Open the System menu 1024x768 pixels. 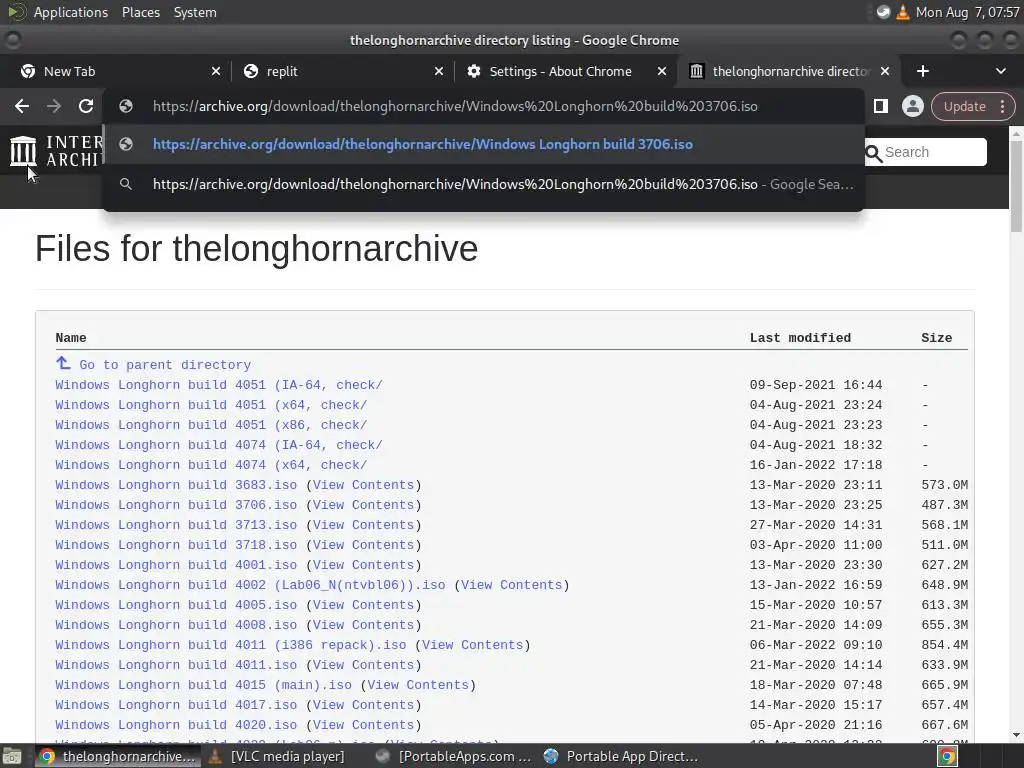coord(195,12)
